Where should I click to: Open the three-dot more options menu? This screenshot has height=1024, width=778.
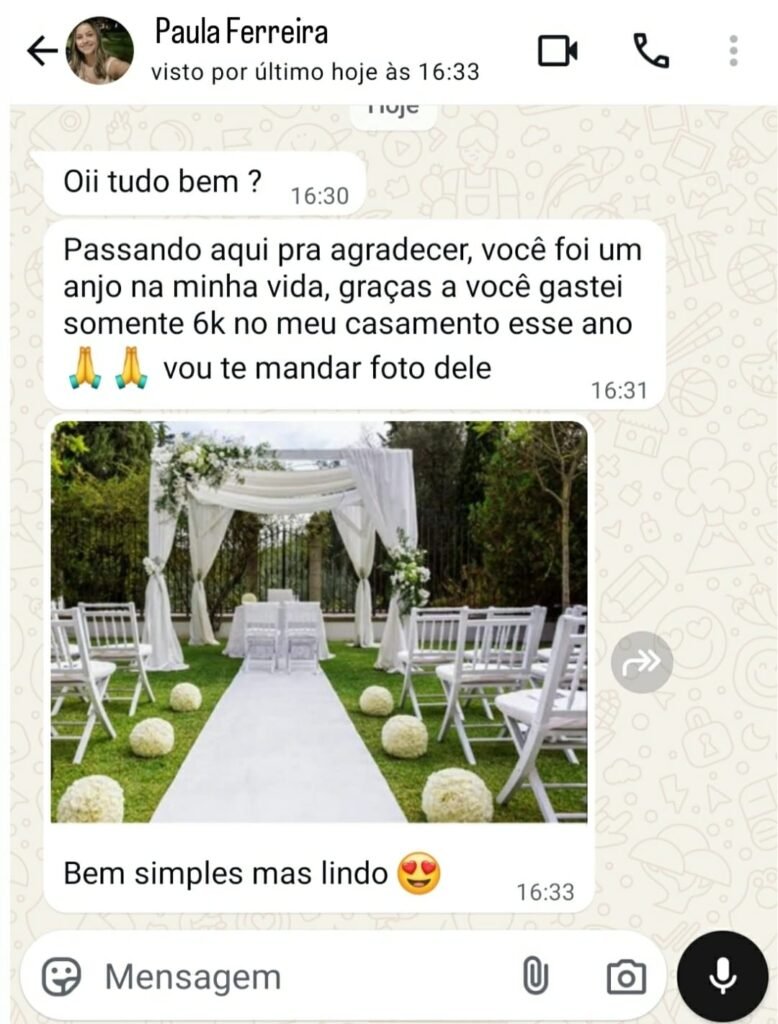click(734, 51)
